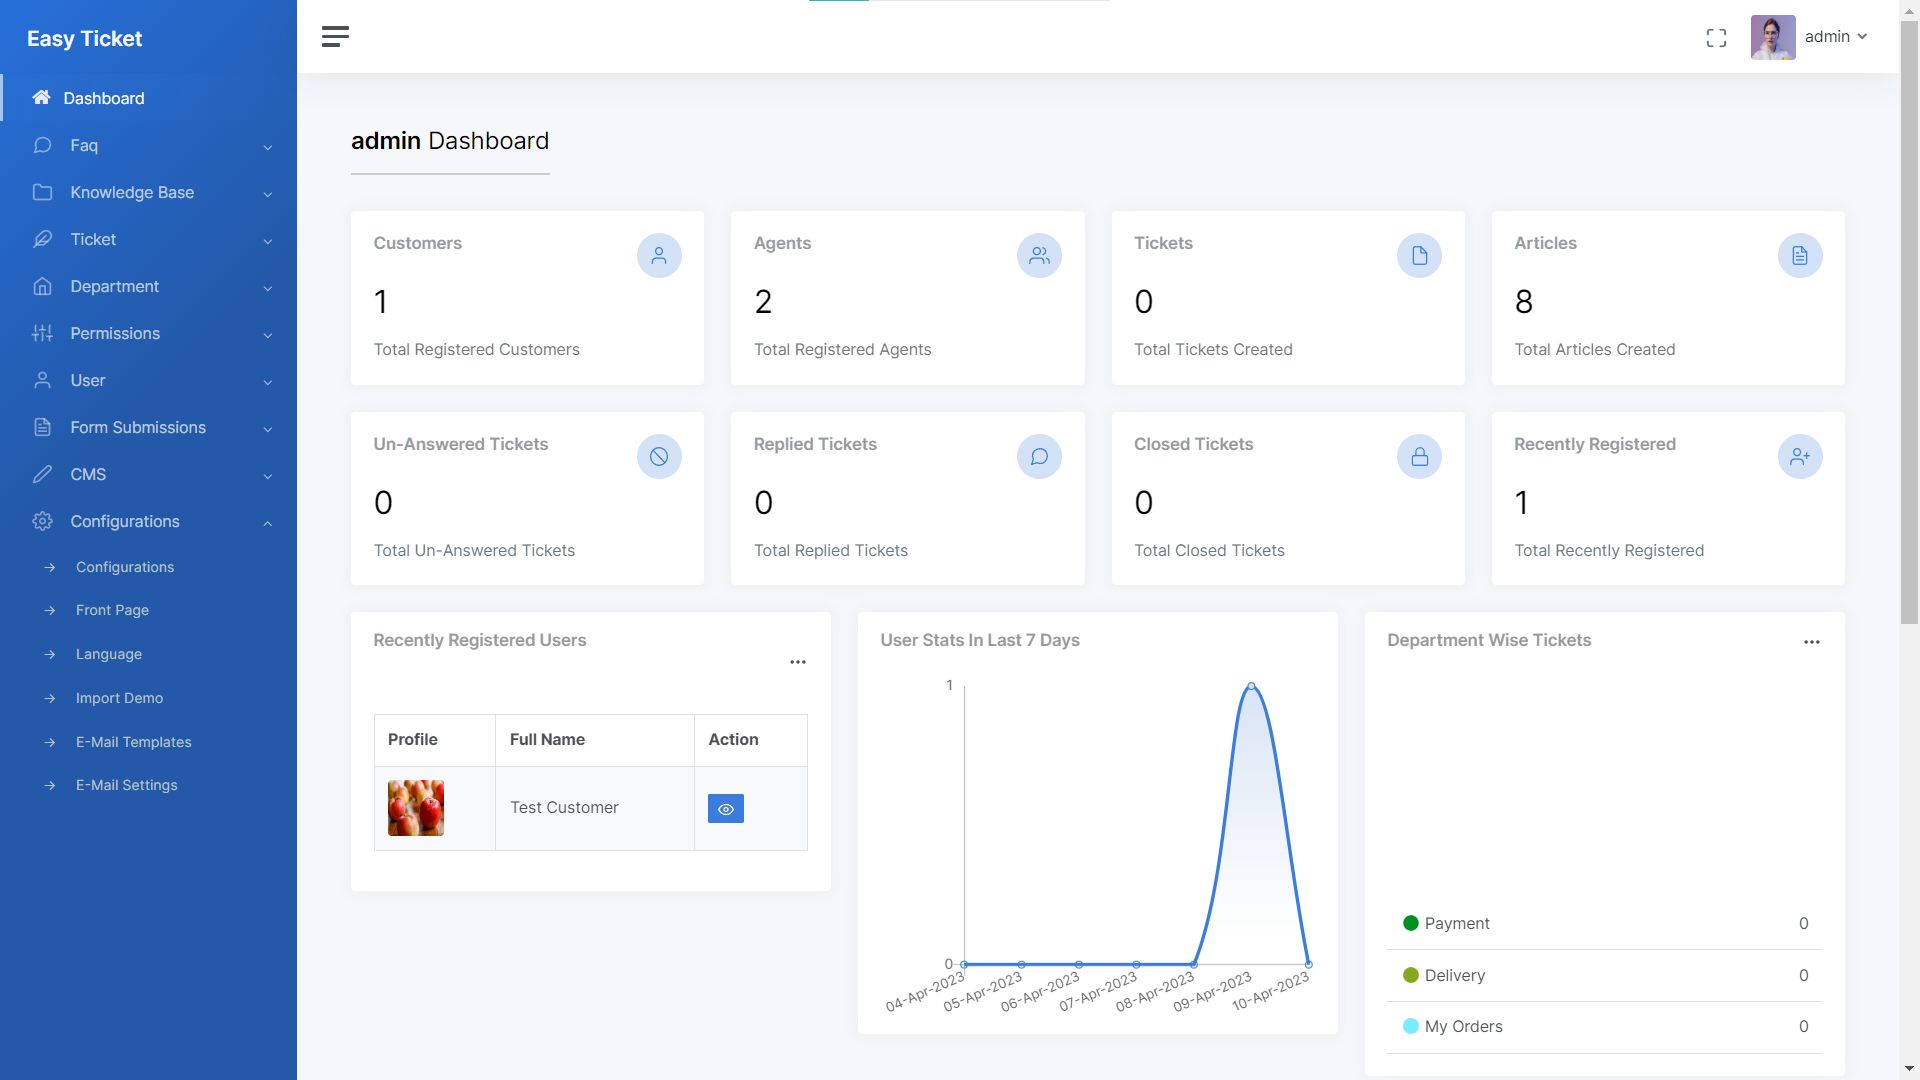
Task: Open the E-Mail Templates submenu item
Action: pos(133,742)
